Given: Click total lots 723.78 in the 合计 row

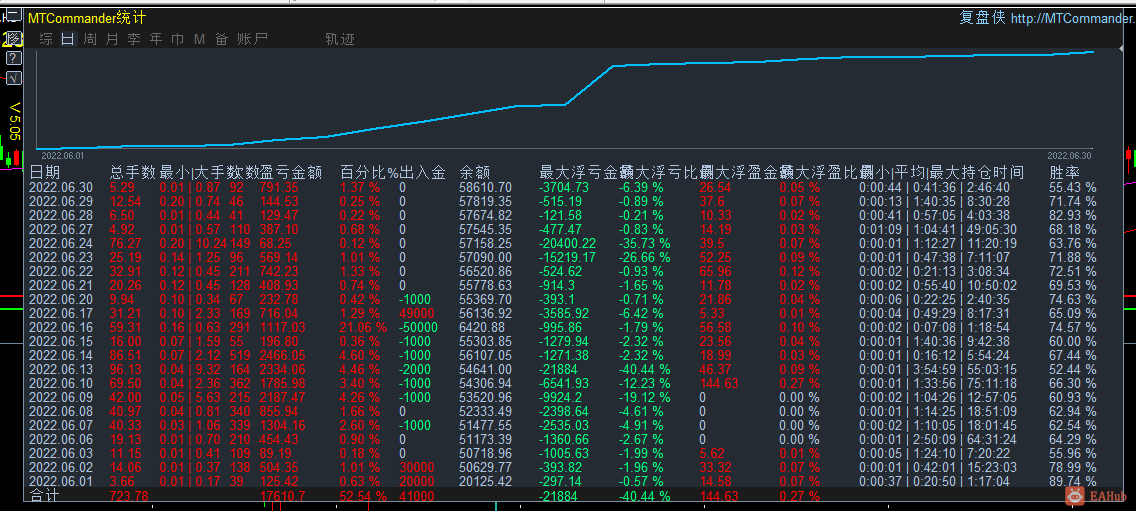Looking at the screenshot, I should [129, 496].
